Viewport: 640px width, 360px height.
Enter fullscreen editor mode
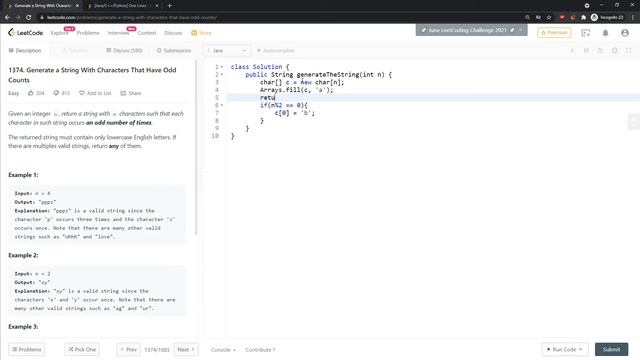(629, 51)
